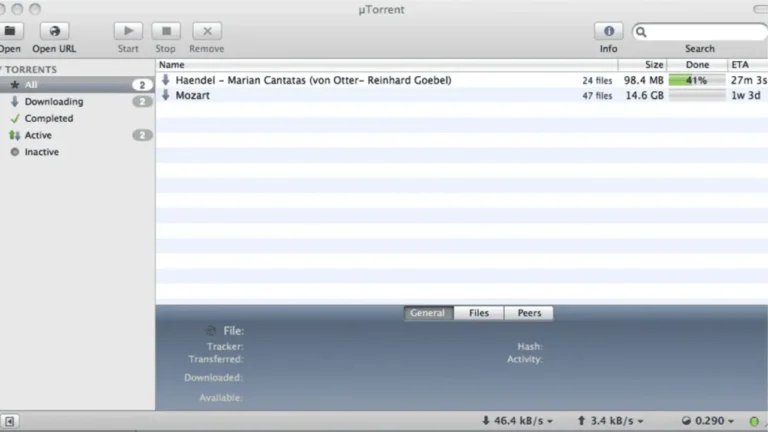Click the 41% progress bar of Haendel
The width and height of the screenshot is (768, 432).
(x=696, y=80)
